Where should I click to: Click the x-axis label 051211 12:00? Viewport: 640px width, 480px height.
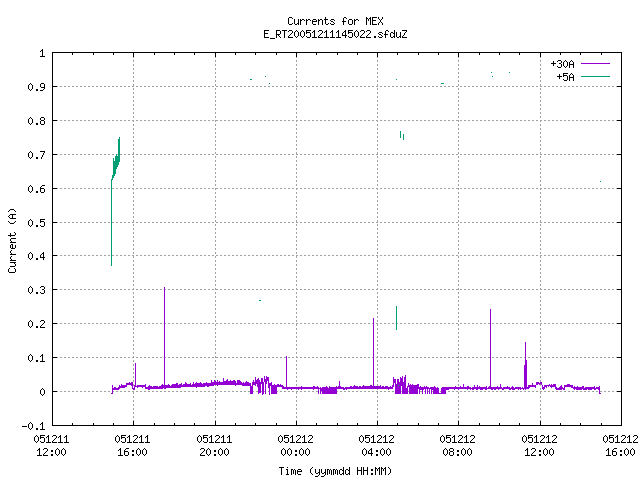point(51,446)
